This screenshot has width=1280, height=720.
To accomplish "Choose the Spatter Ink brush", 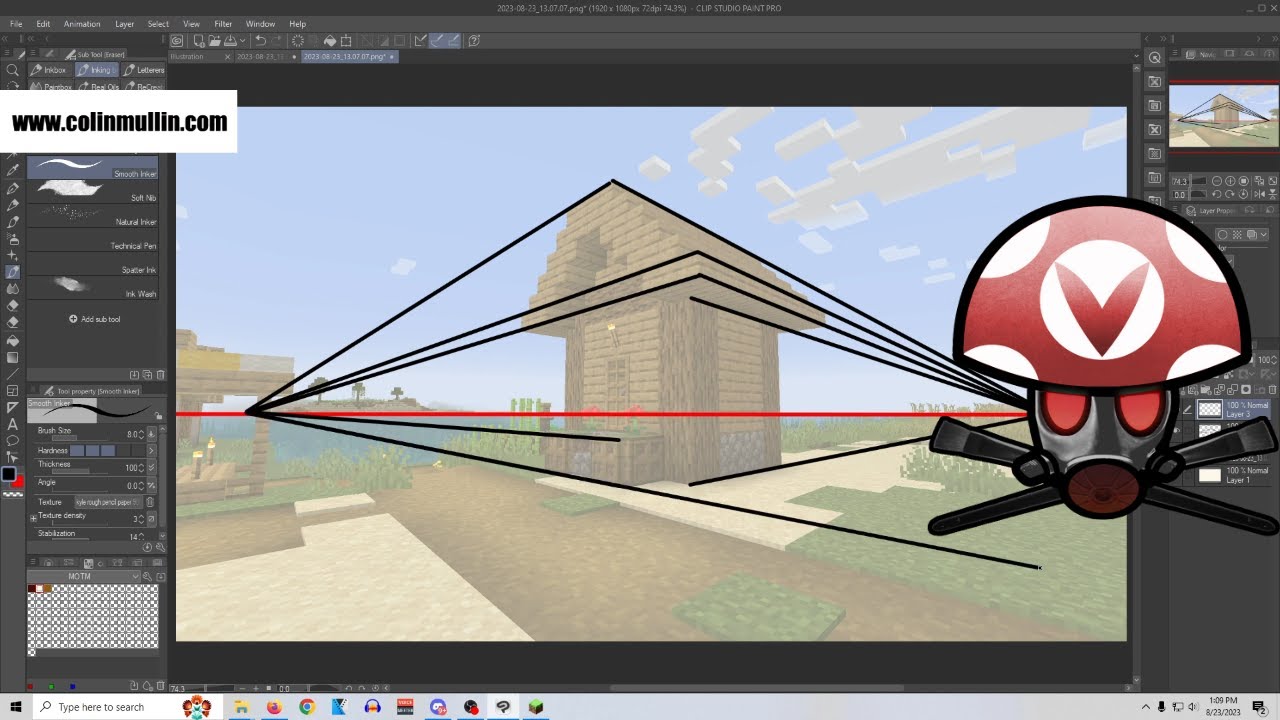I will click(92, 263).
